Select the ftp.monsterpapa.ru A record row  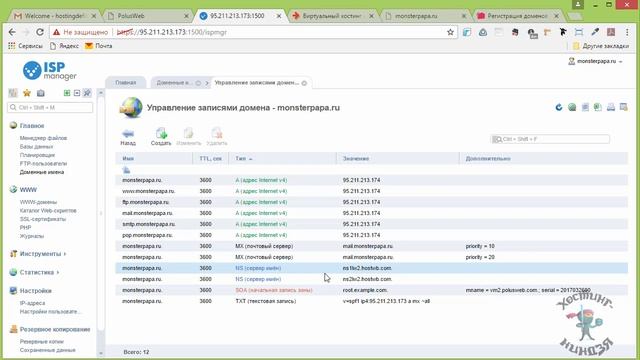point(371,202)
